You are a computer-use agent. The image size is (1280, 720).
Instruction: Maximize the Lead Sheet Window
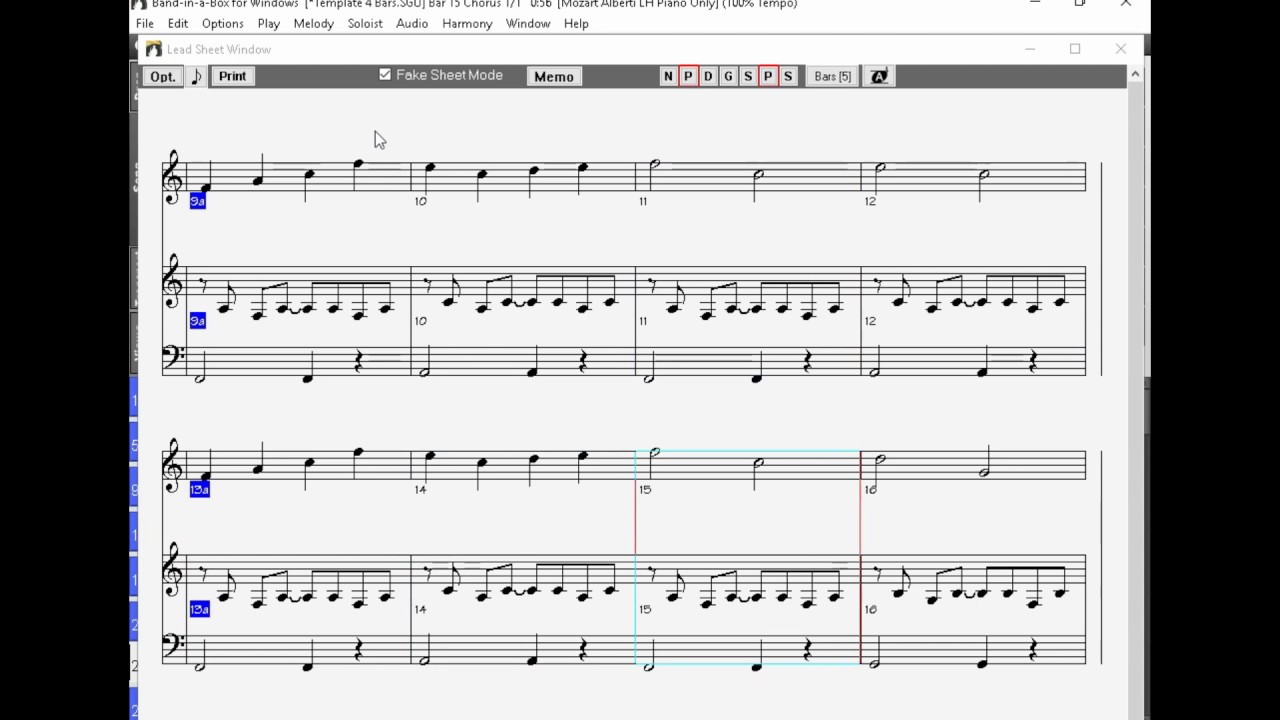1075,49
